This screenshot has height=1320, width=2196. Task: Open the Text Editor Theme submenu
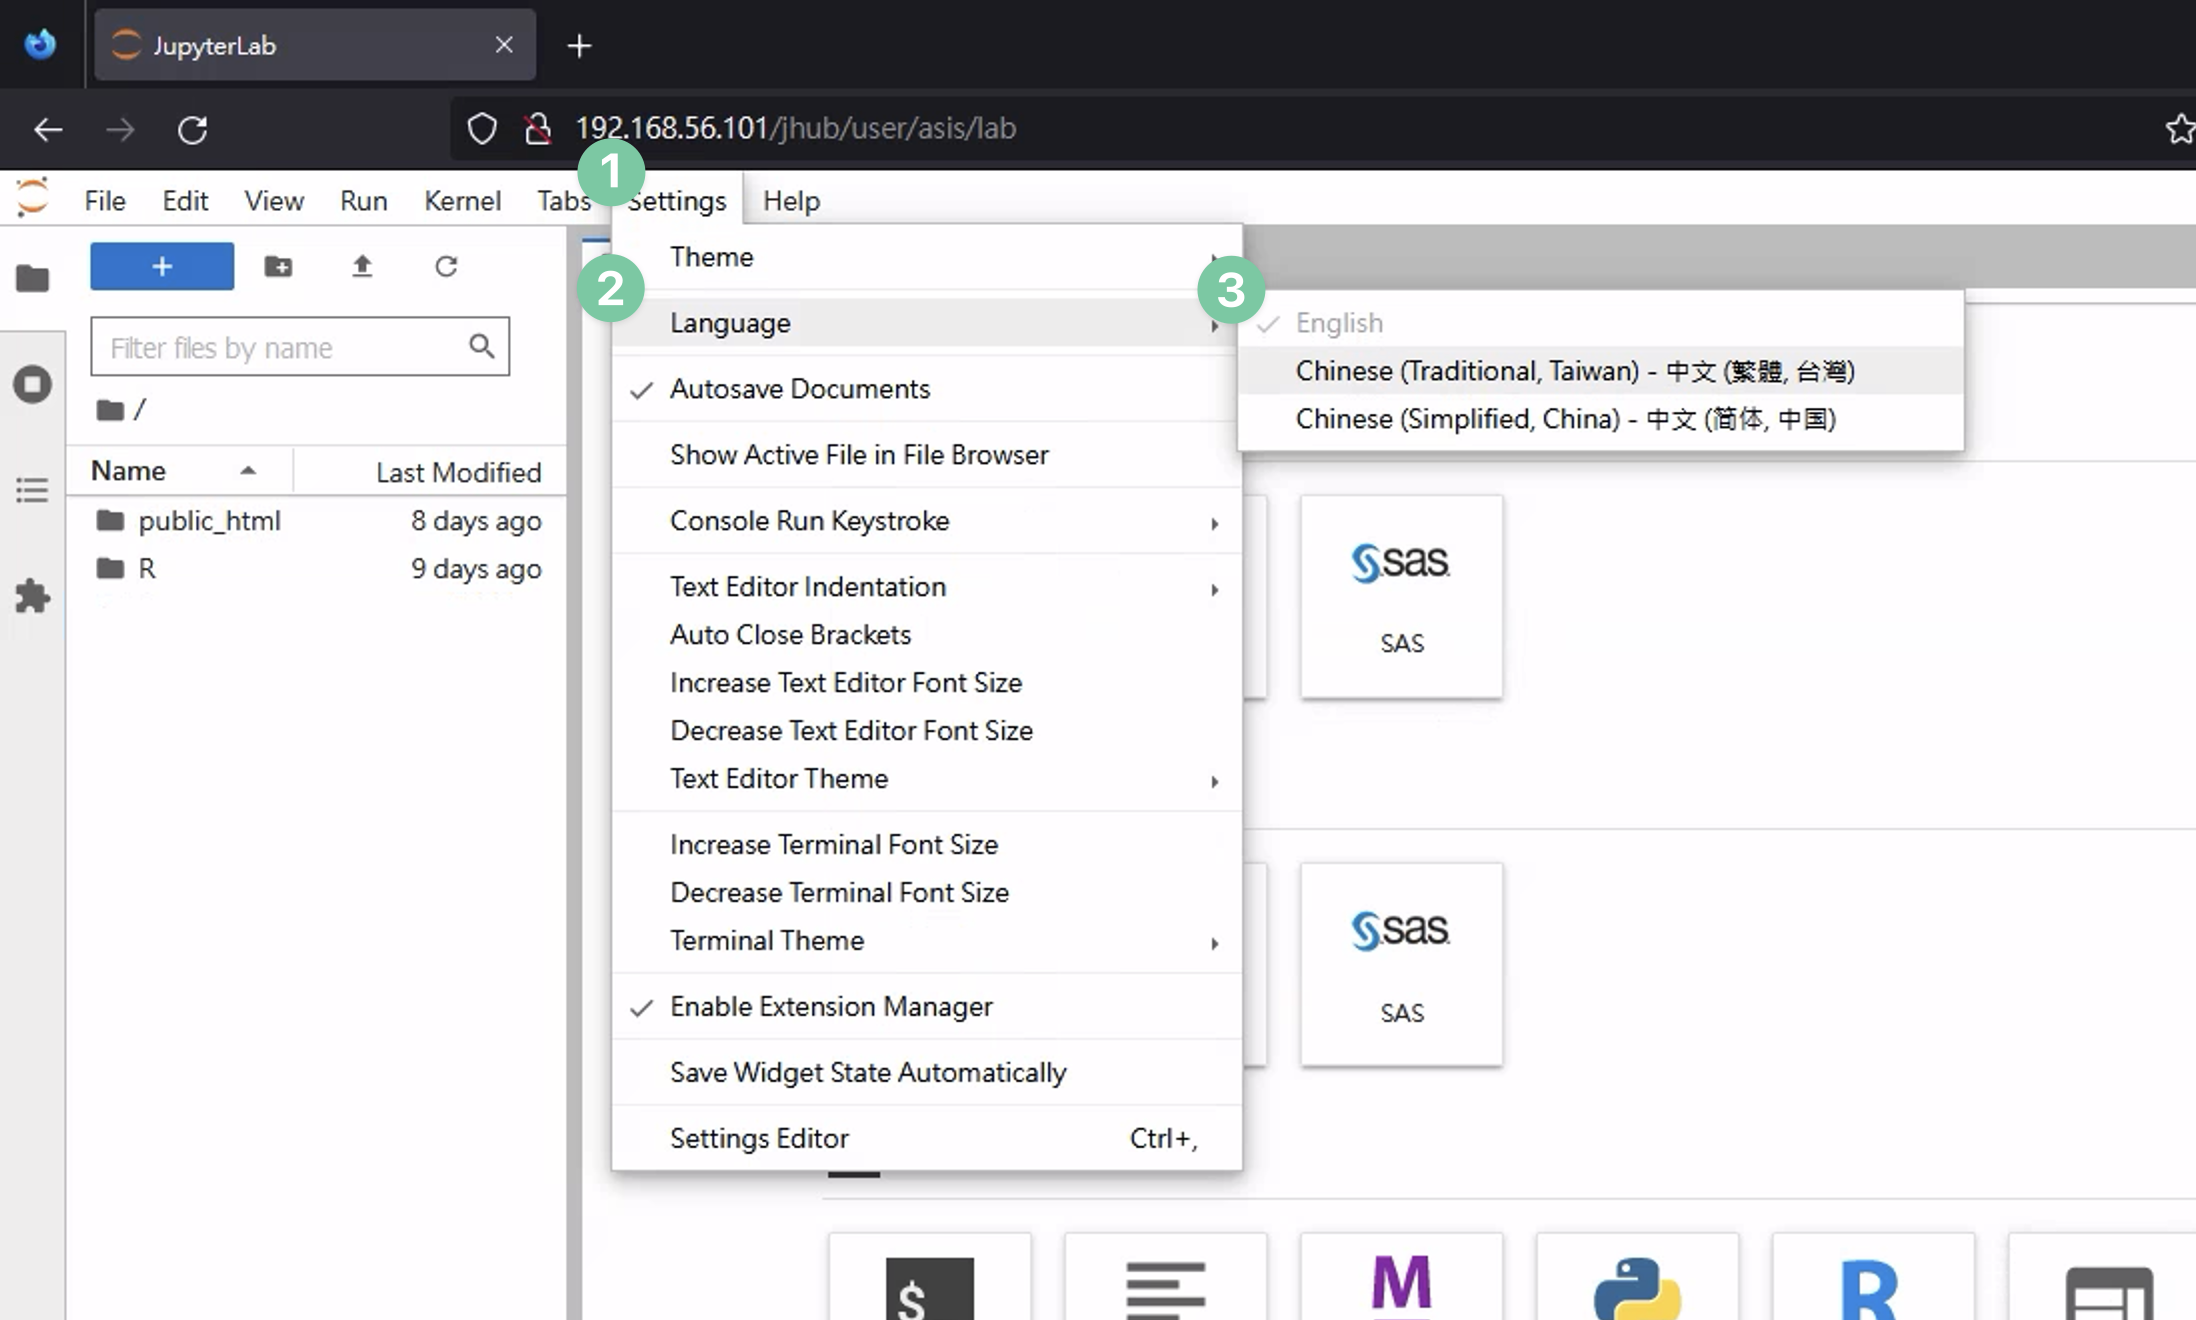779,779
